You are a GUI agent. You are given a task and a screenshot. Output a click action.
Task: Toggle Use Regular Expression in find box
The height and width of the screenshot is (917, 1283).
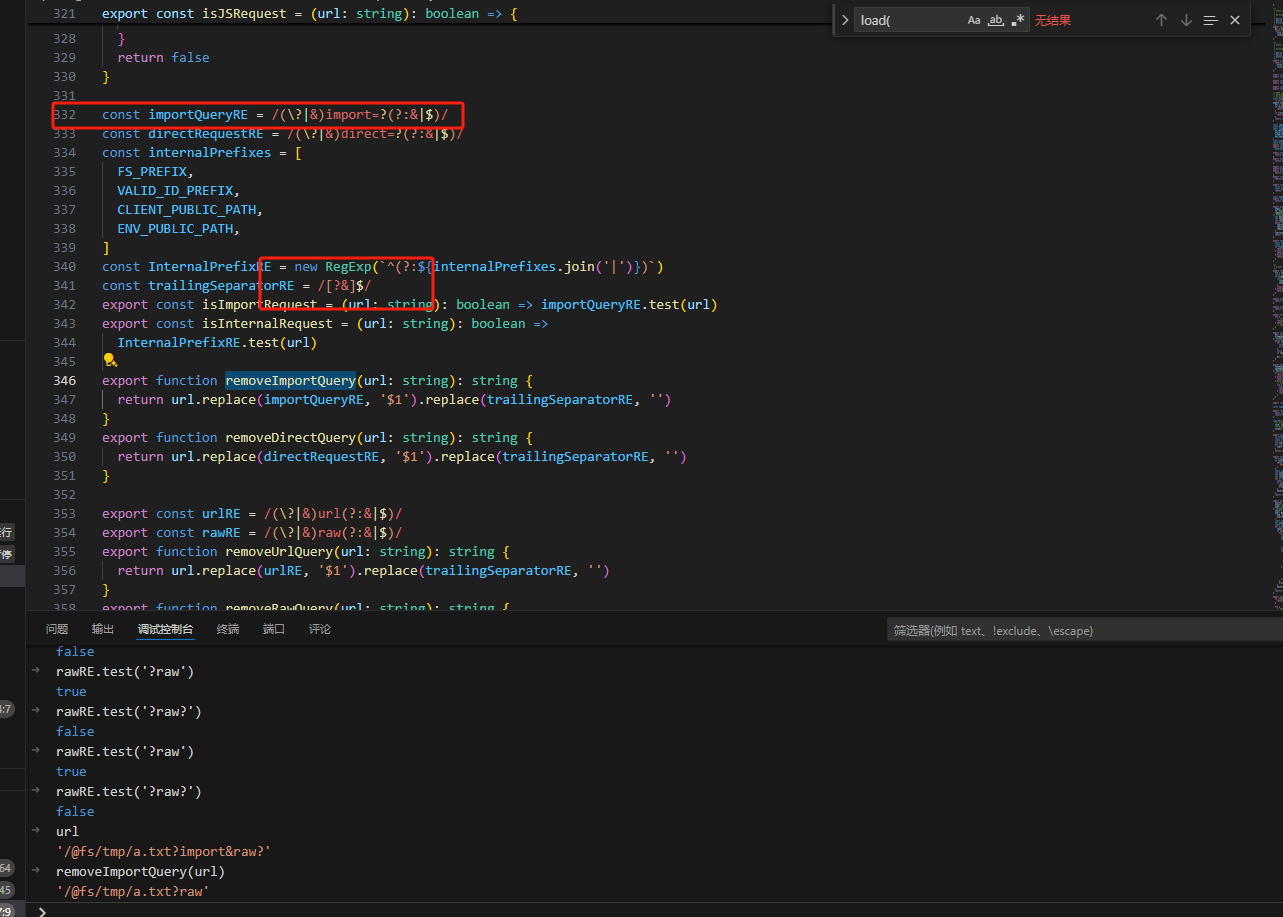click(x=1018, y=20)
